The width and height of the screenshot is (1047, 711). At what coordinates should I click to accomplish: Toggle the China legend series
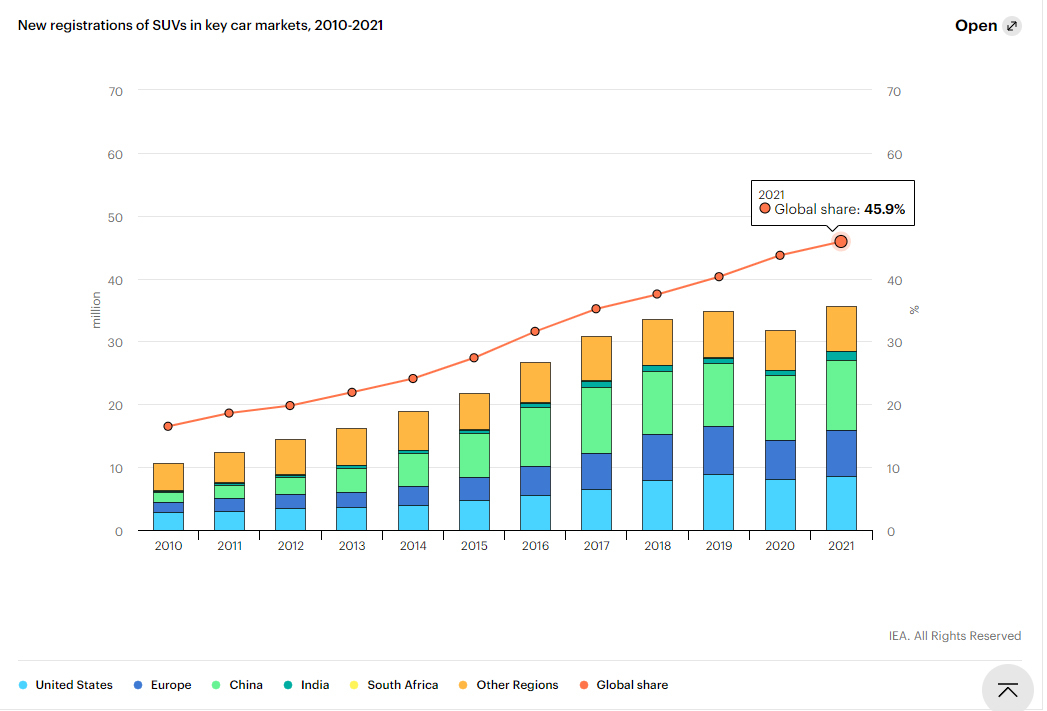tap(237, 685)
